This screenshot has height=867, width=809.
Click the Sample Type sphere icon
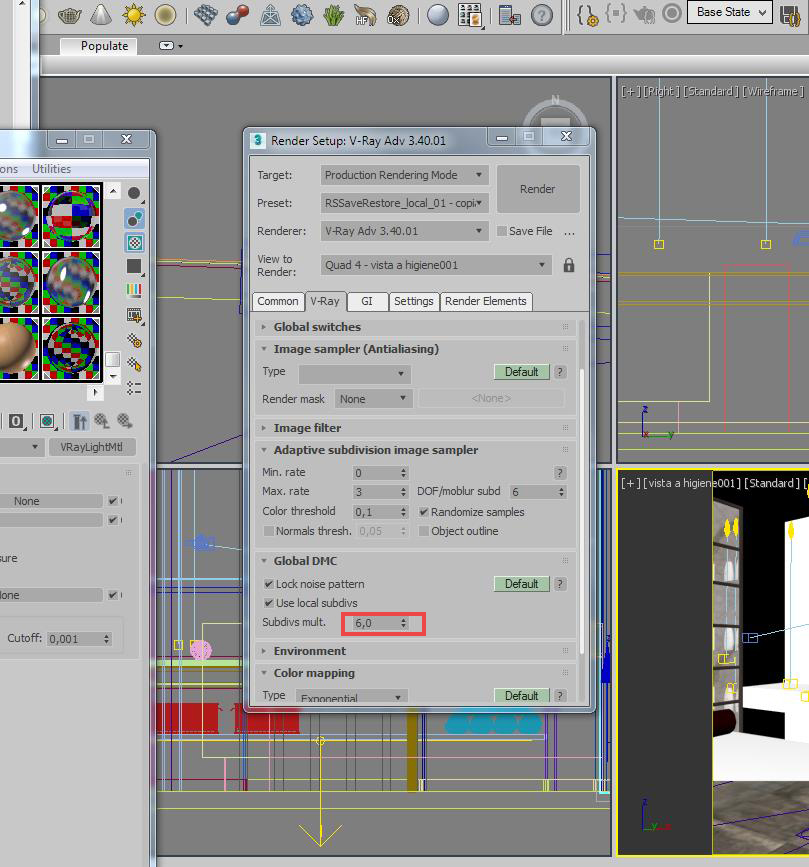coord(134,193)
